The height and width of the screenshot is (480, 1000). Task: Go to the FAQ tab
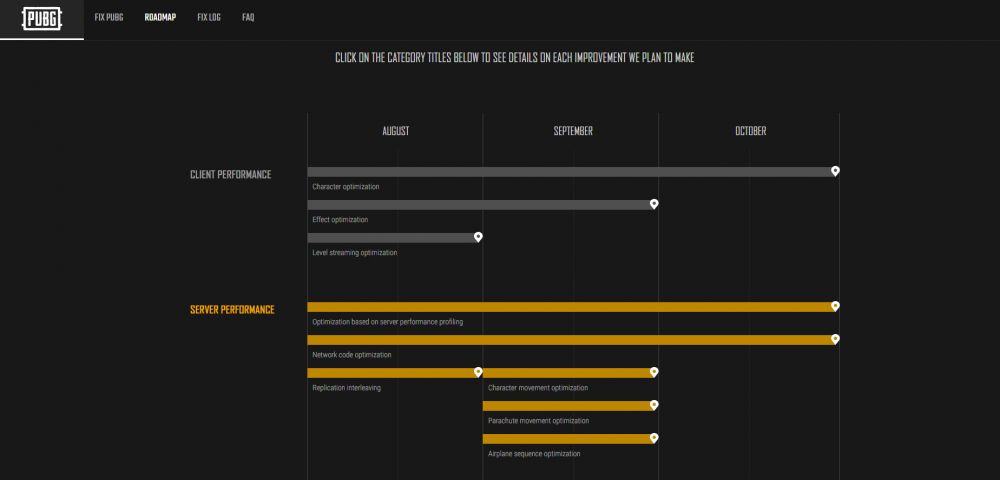pyautogui.click(x=248, y=18)
